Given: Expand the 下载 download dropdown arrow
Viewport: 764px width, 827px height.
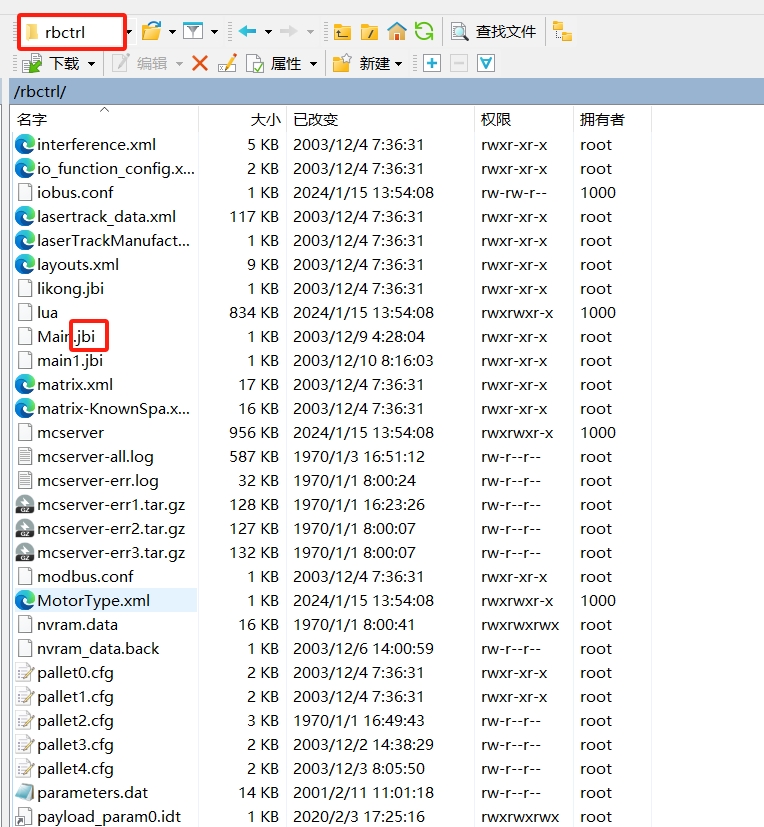Looking at the screenshot, I should point(92,64).
